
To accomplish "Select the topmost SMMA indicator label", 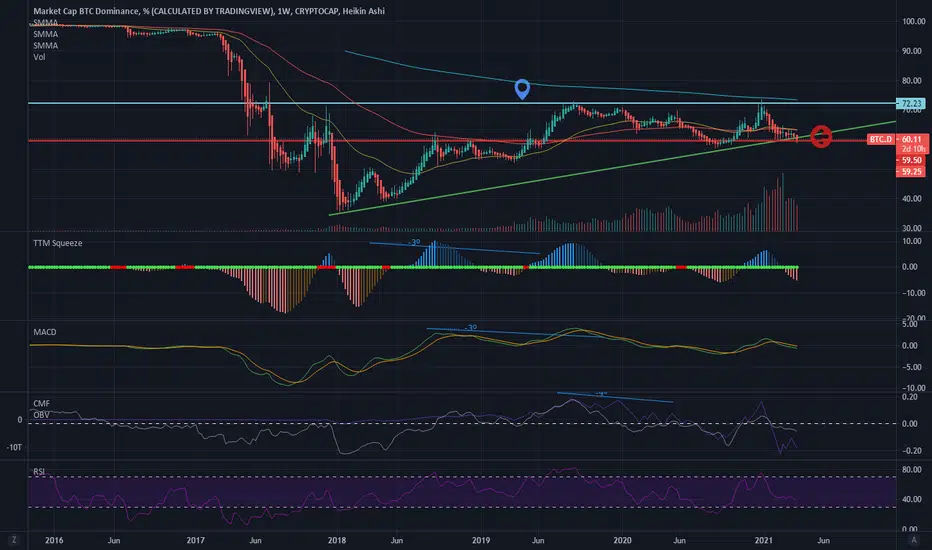I will coord(46,23).
